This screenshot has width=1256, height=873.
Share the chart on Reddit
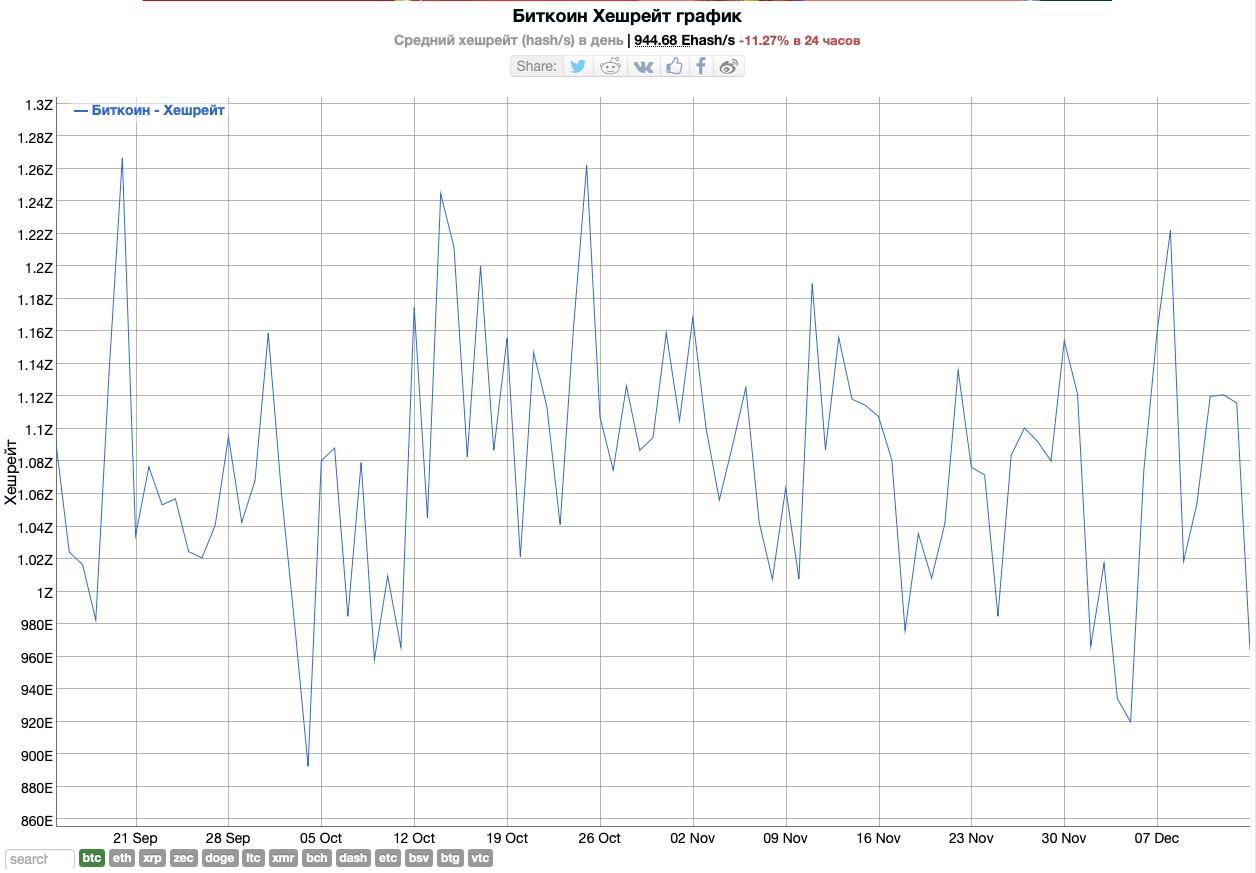(x=610, y=66)
